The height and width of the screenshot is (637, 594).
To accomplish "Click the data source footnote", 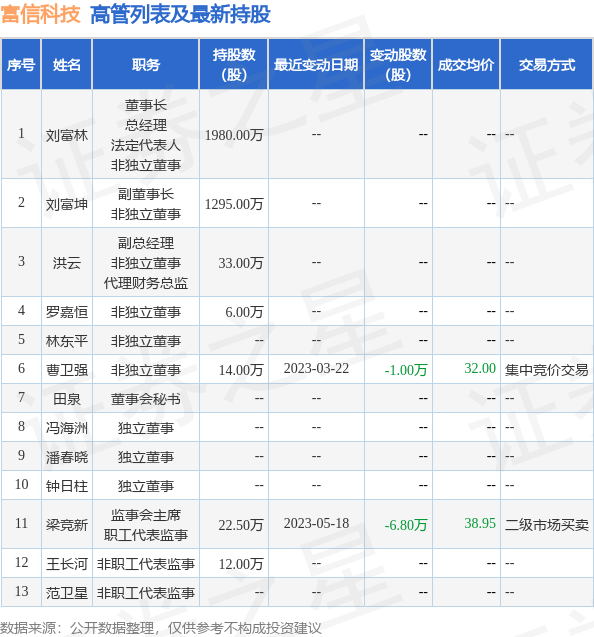I will tap(160, 628).
